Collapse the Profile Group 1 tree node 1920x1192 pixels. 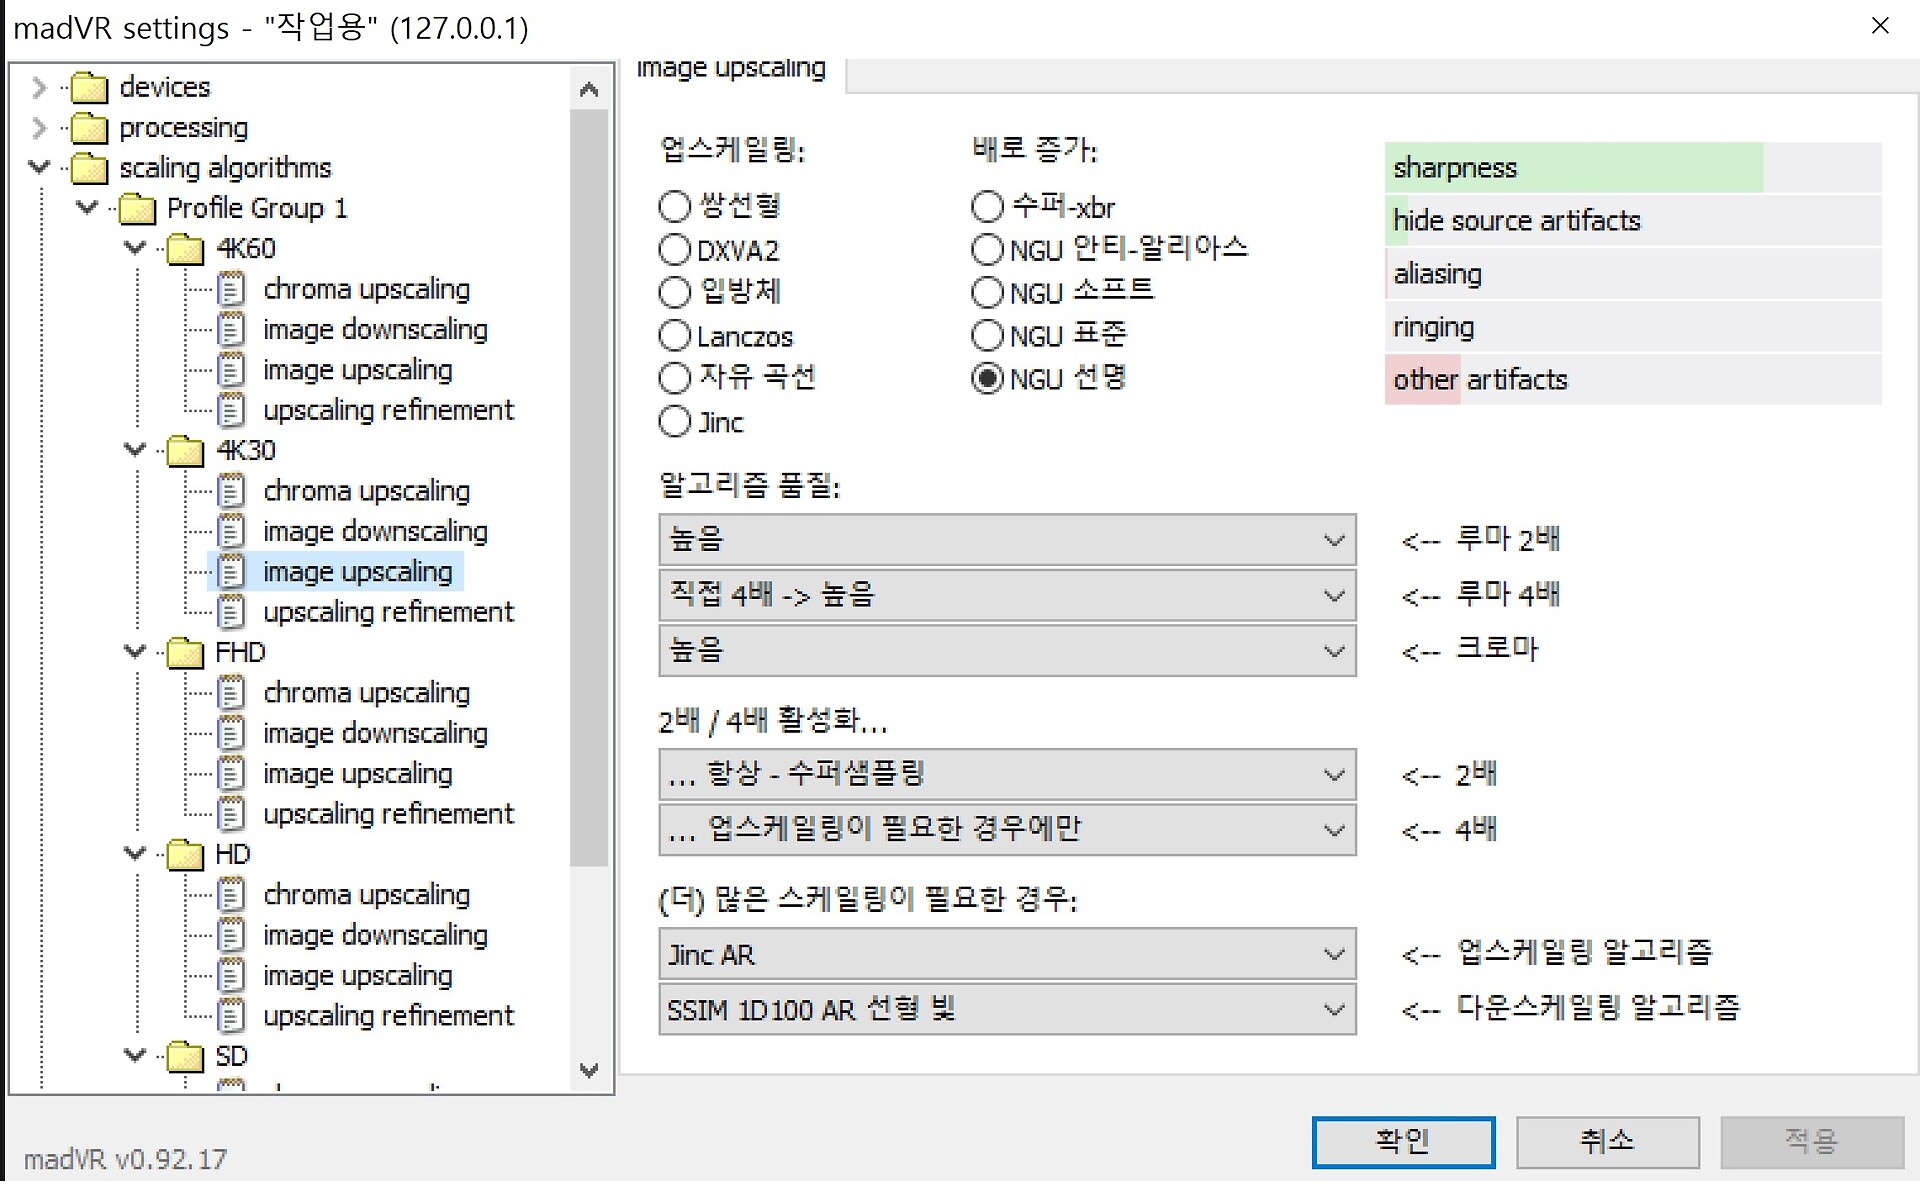pos(87,208)
